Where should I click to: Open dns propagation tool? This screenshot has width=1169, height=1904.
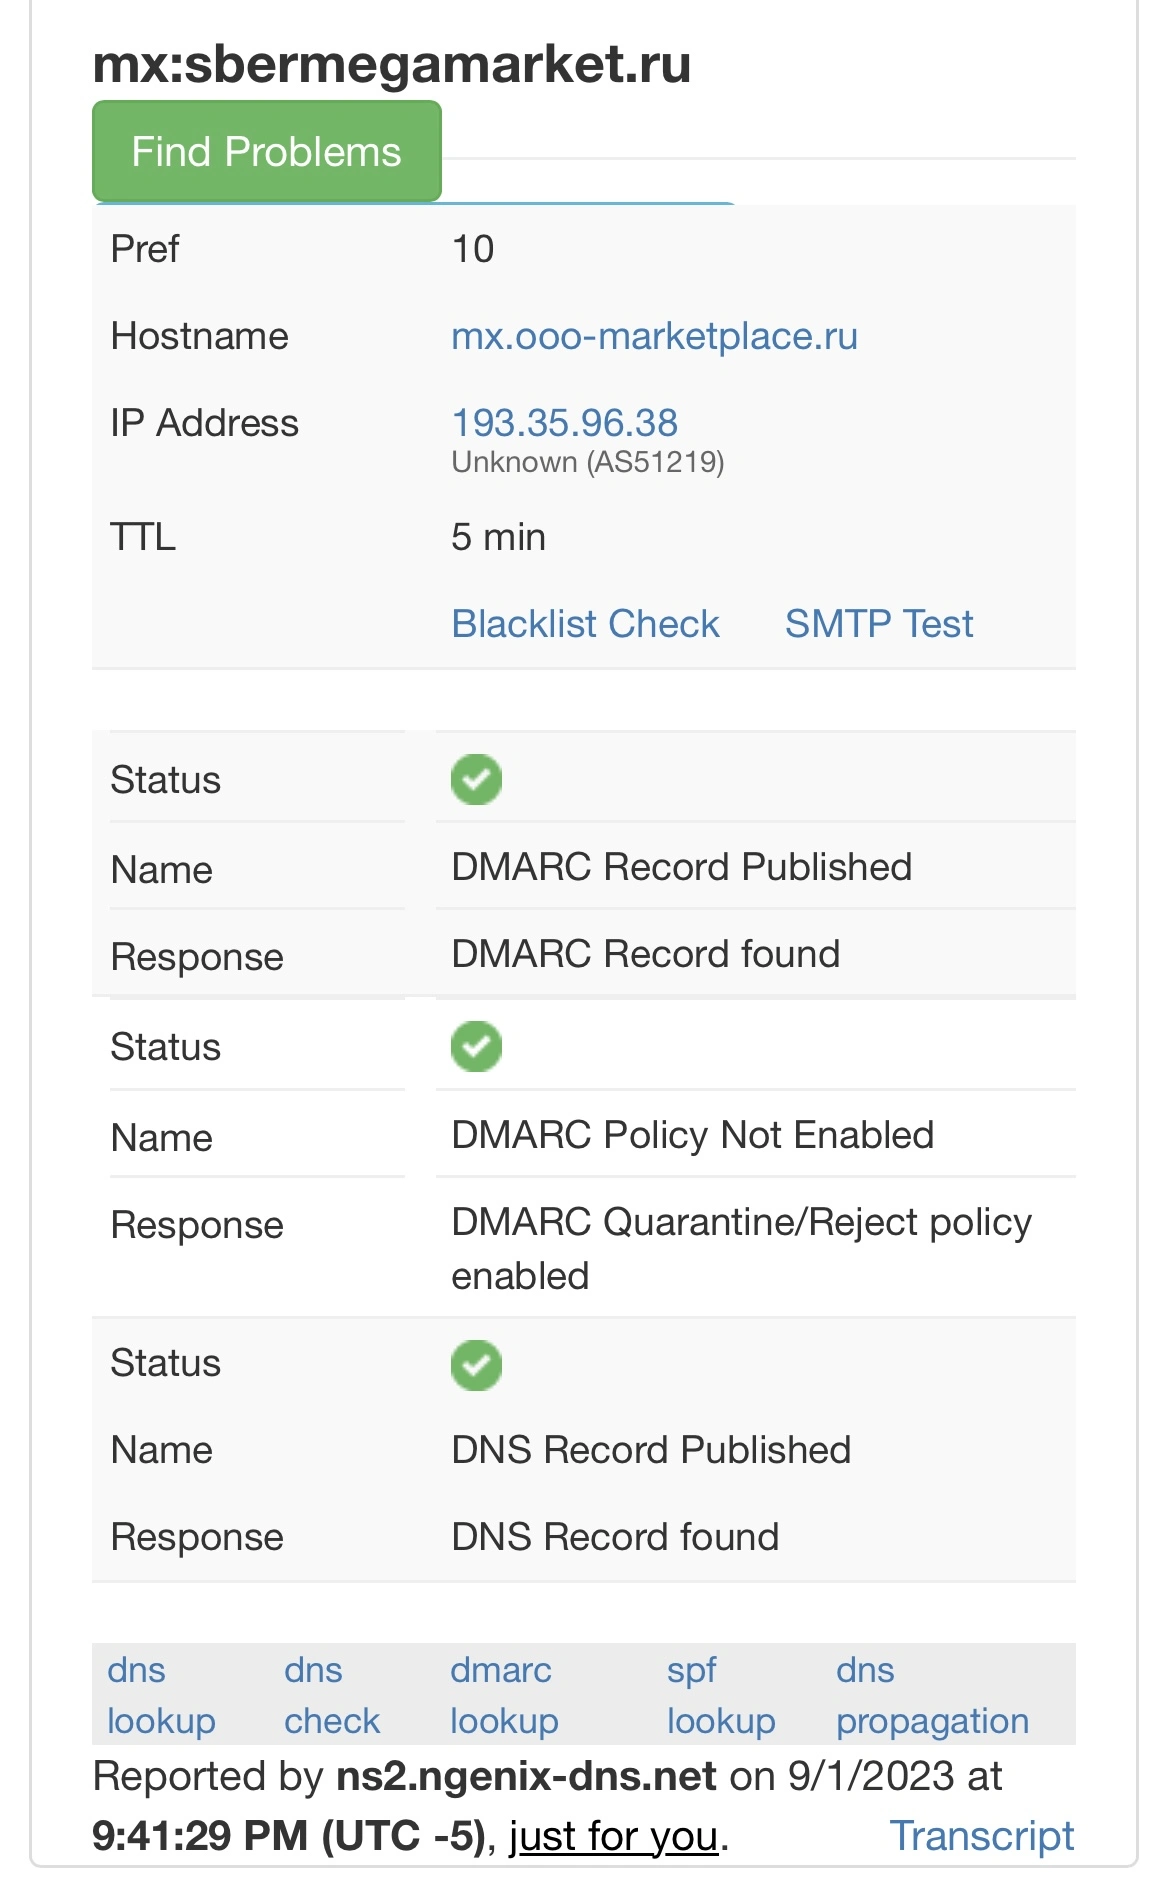pyautogui.click(x=932, y=1695)
